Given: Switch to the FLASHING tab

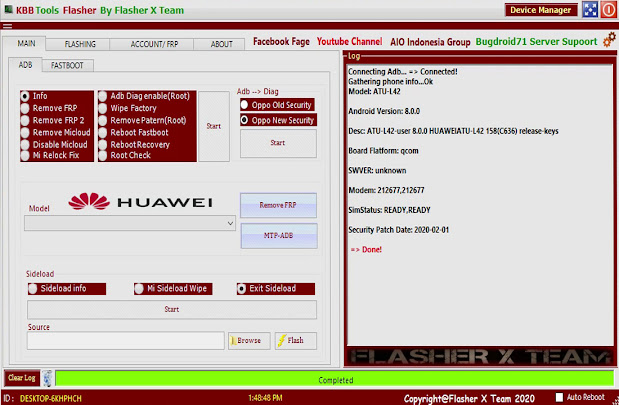Looking at the screenshot, I should click(80, 44).
